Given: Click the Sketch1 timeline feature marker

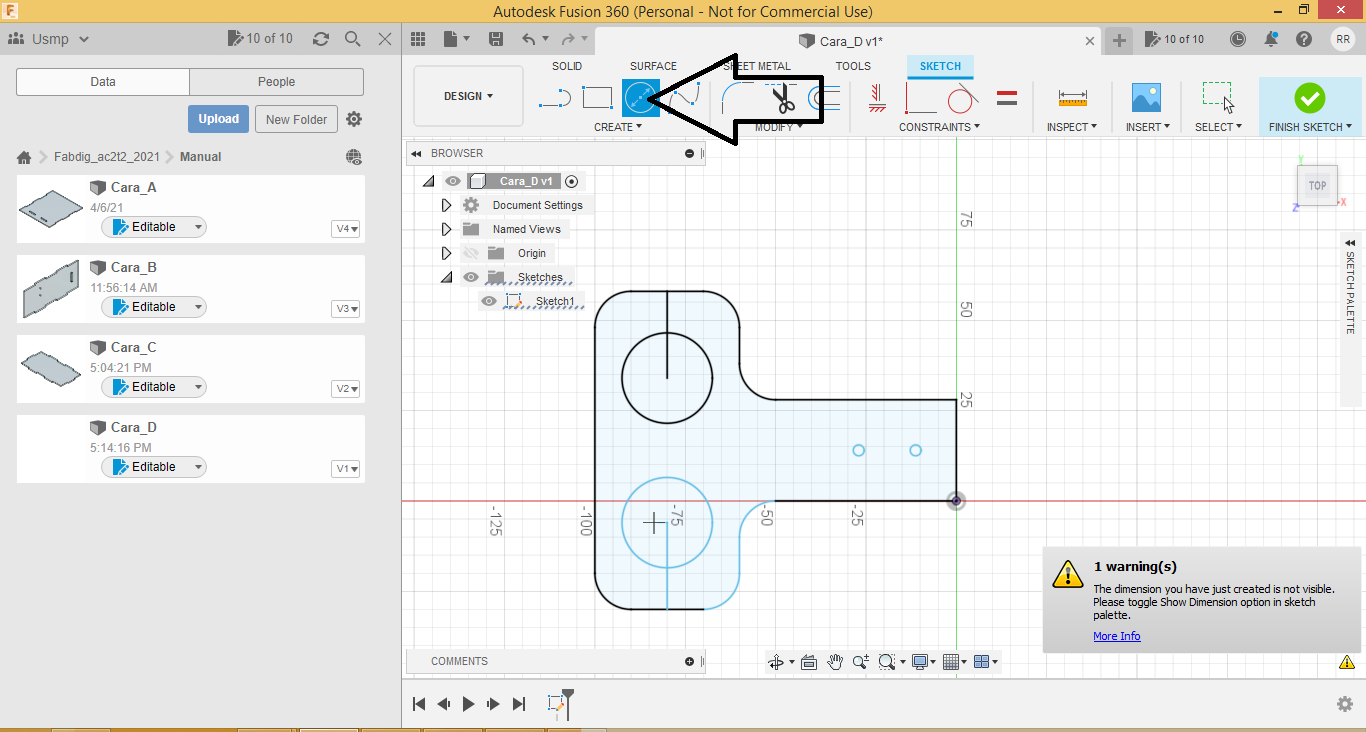Looking at the screenshot, I should click(557, 704).
